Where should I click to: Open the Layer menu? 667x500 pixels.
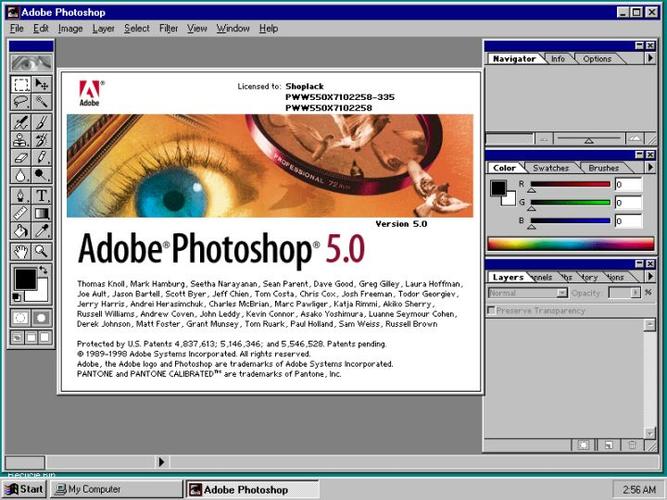click(x=103, y=29)
